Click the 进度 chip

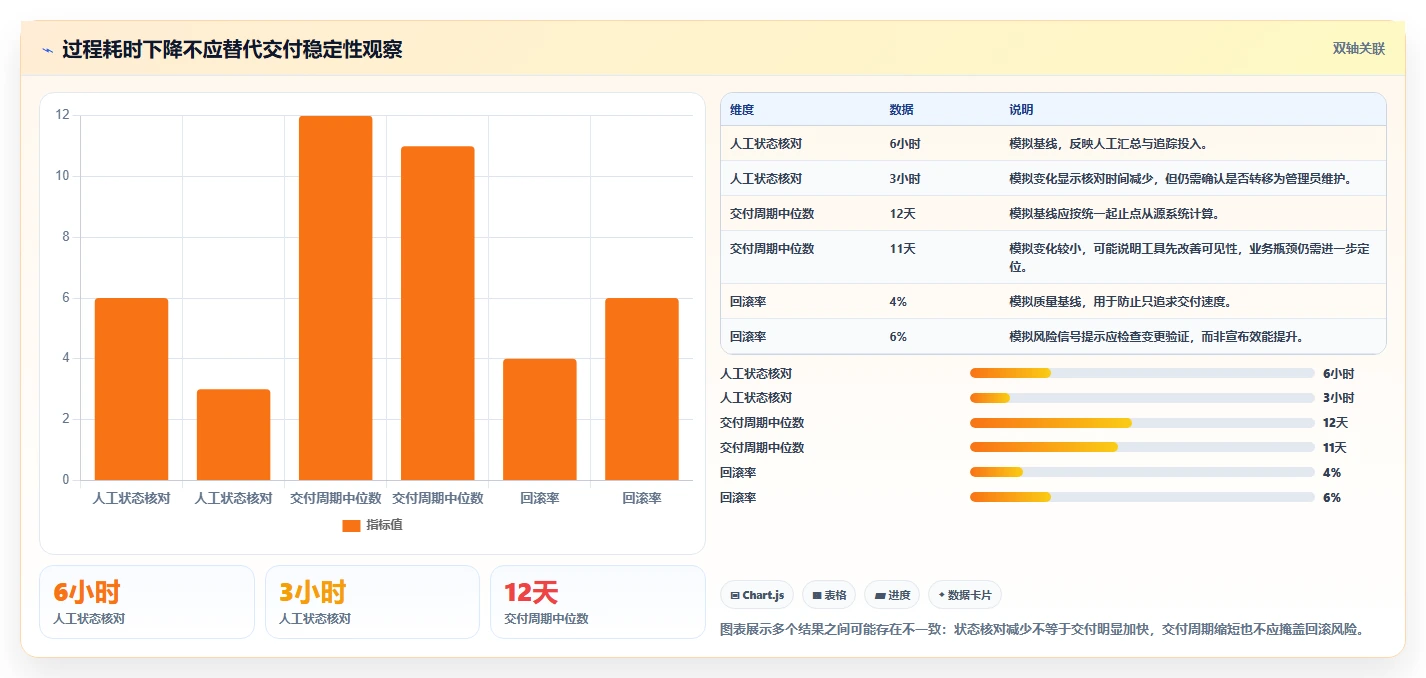pyautogui.click(x=892, y=595)
